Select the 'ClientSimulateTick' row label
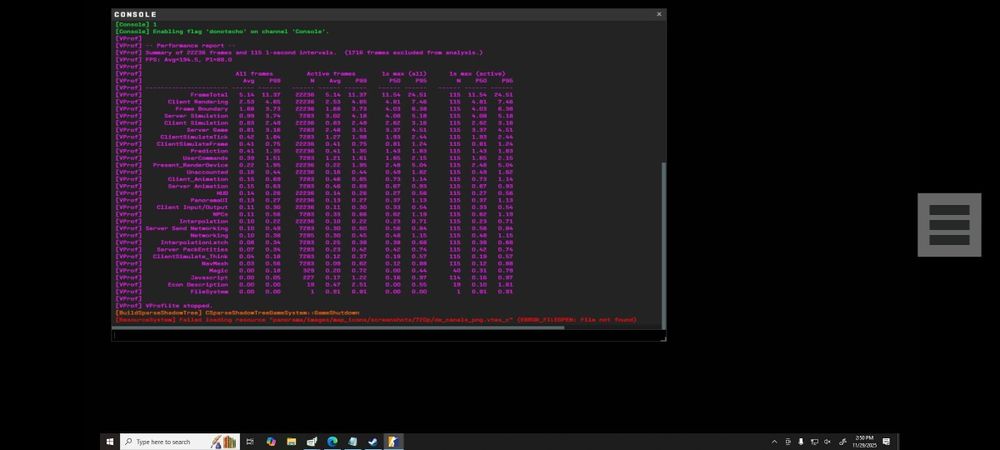The width and height of the screenshot is (1000, 450). point(194,136)
